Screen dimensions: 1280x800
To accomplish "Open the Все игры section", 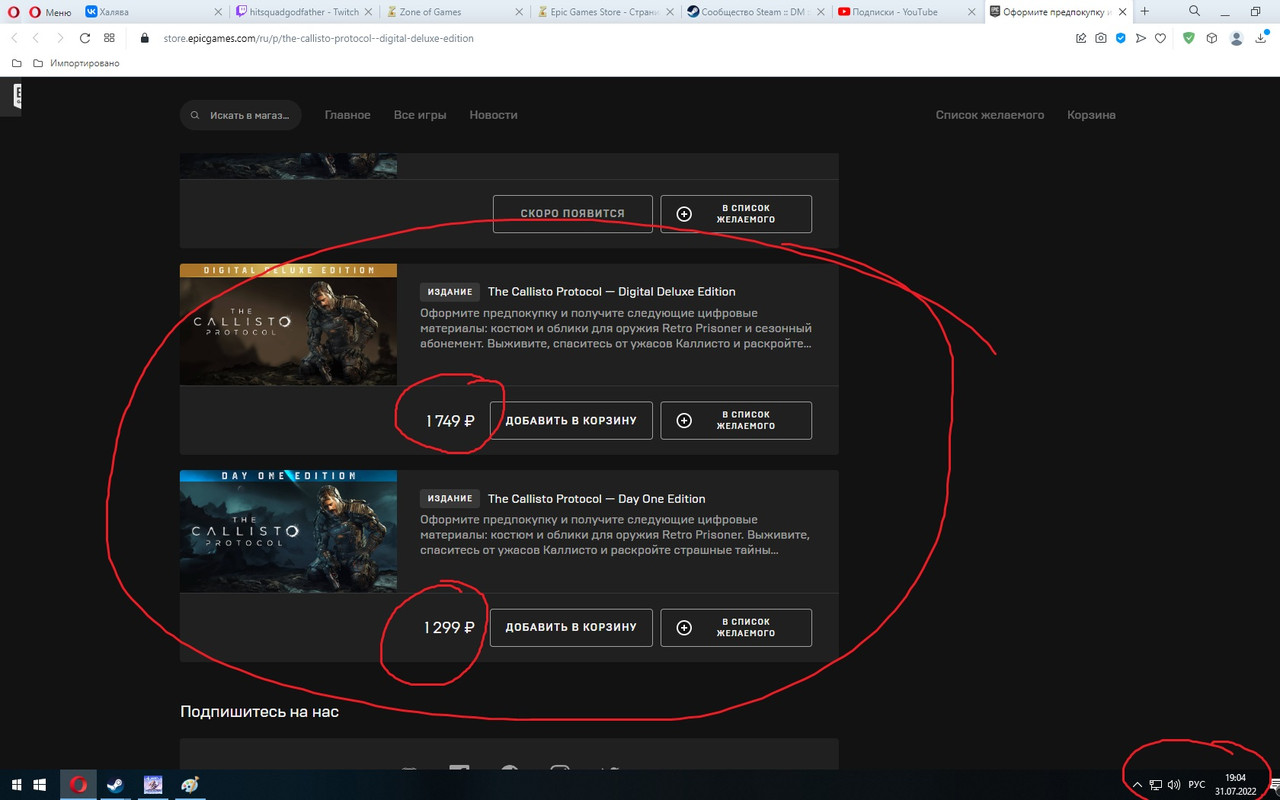I will pos(420,115).
